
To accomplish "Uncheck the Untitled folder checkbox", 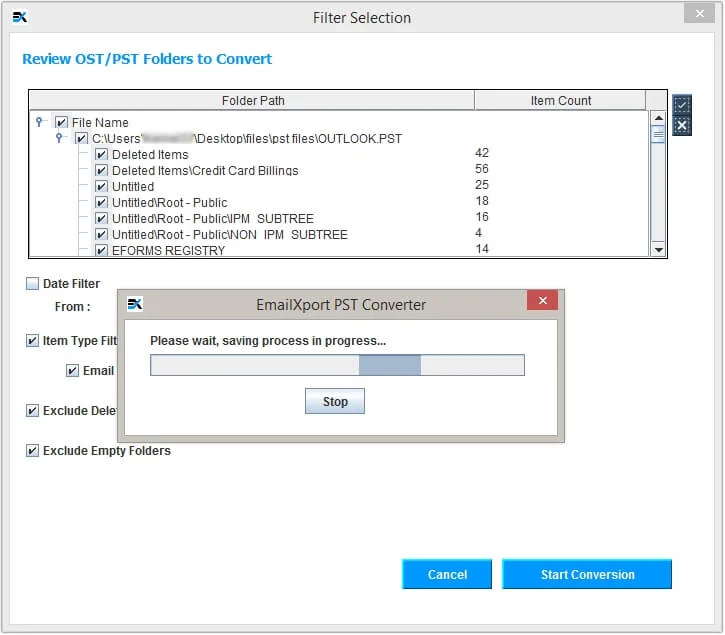I will point(101,186).
